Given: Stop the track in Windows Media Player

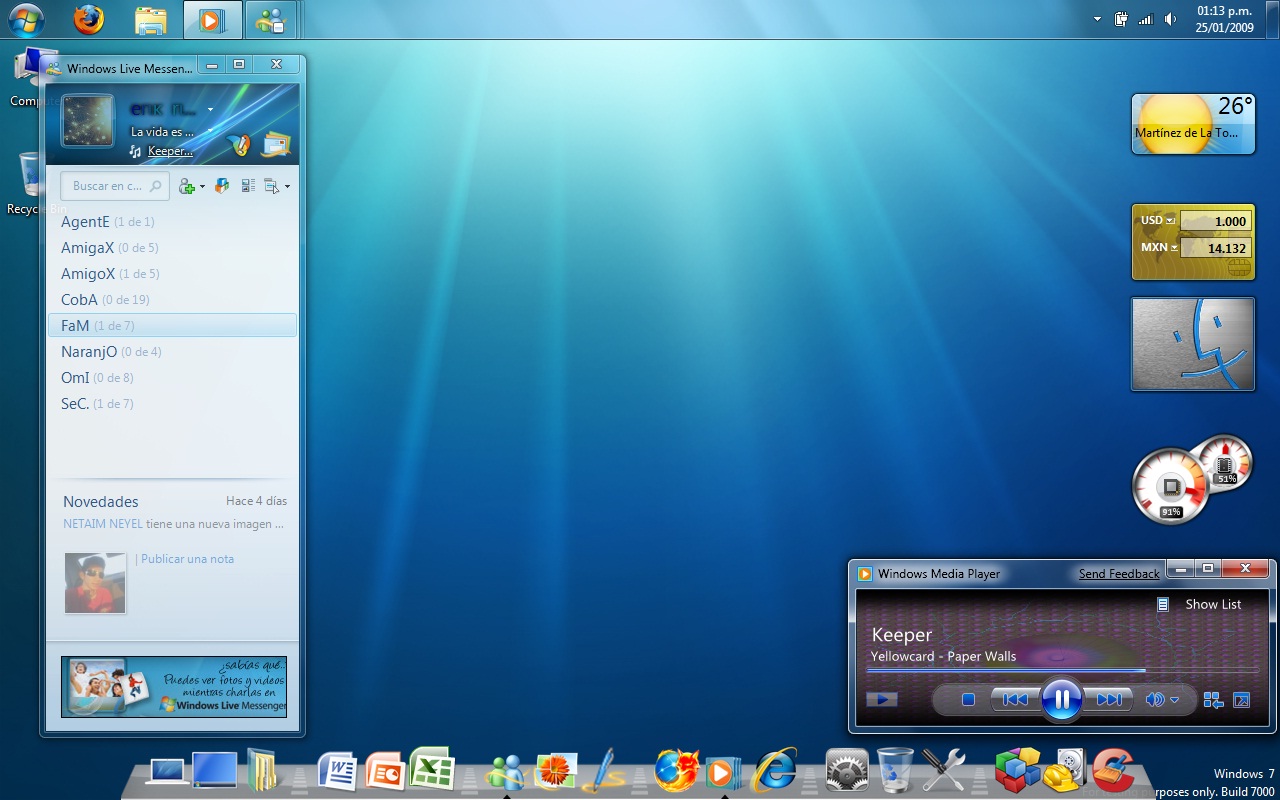Looking at the screenshot, I should (x=968, y=700).
